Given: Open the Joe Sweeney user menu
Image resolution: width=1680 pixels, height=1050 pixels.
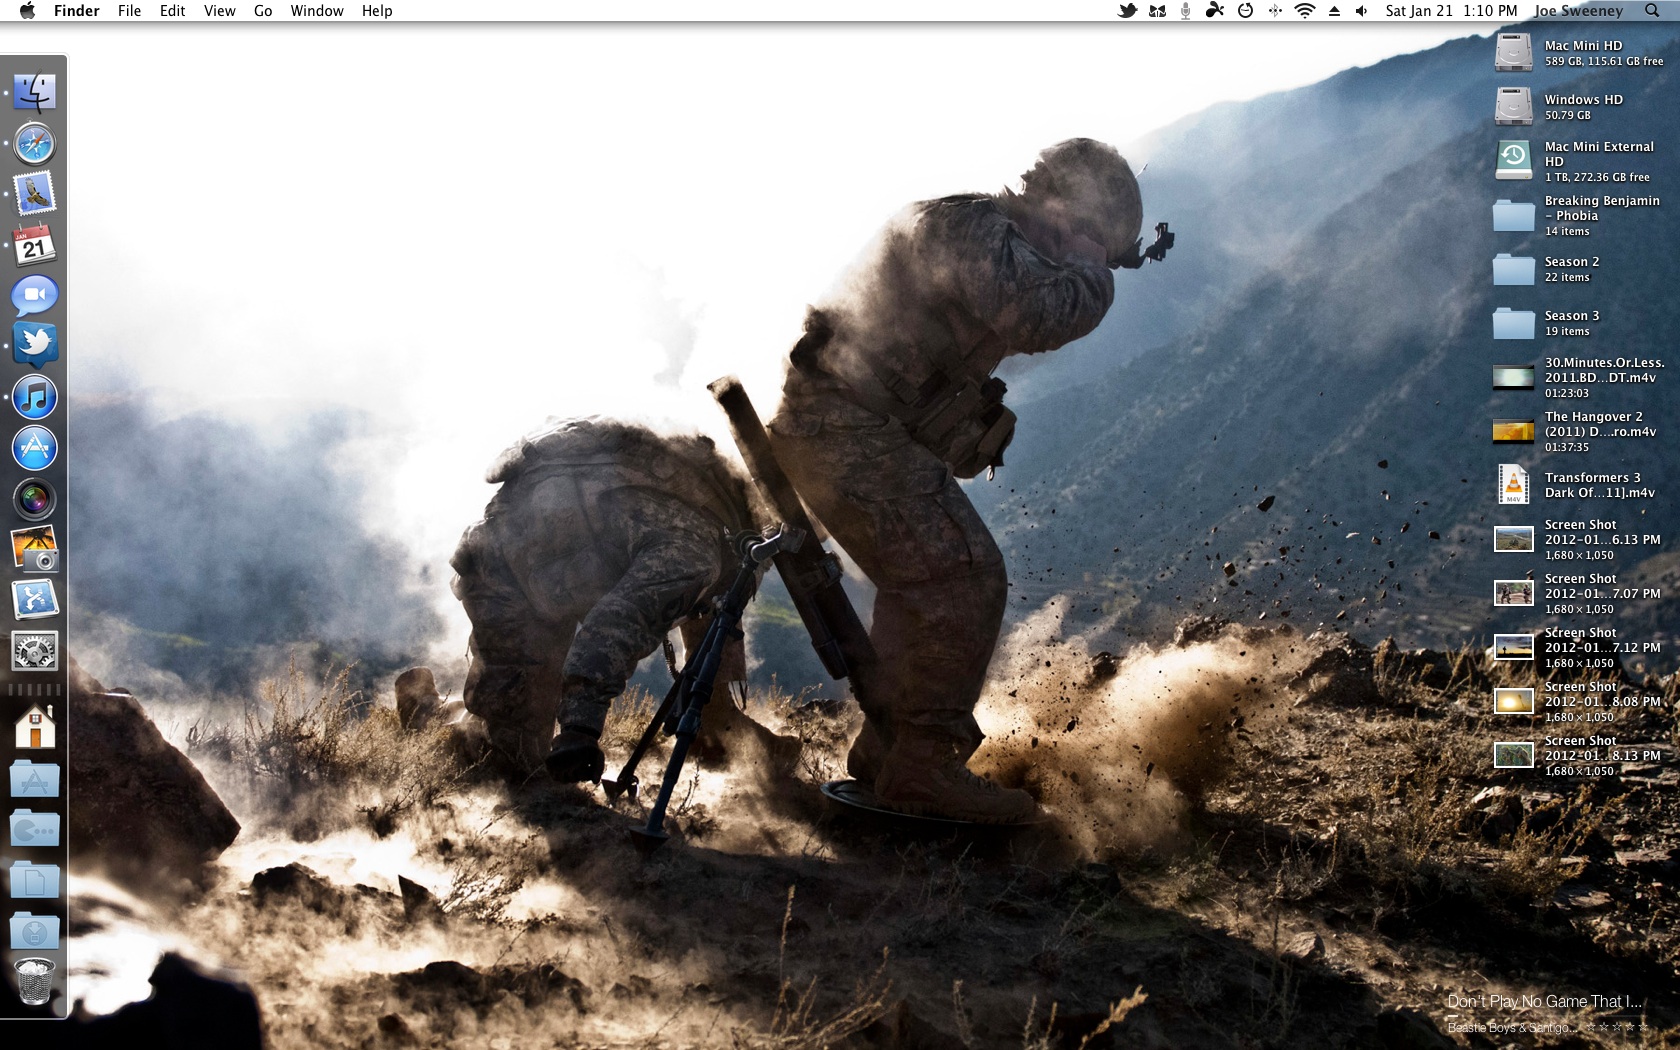Looking at the screenshot, I should tap(1579, 11).
